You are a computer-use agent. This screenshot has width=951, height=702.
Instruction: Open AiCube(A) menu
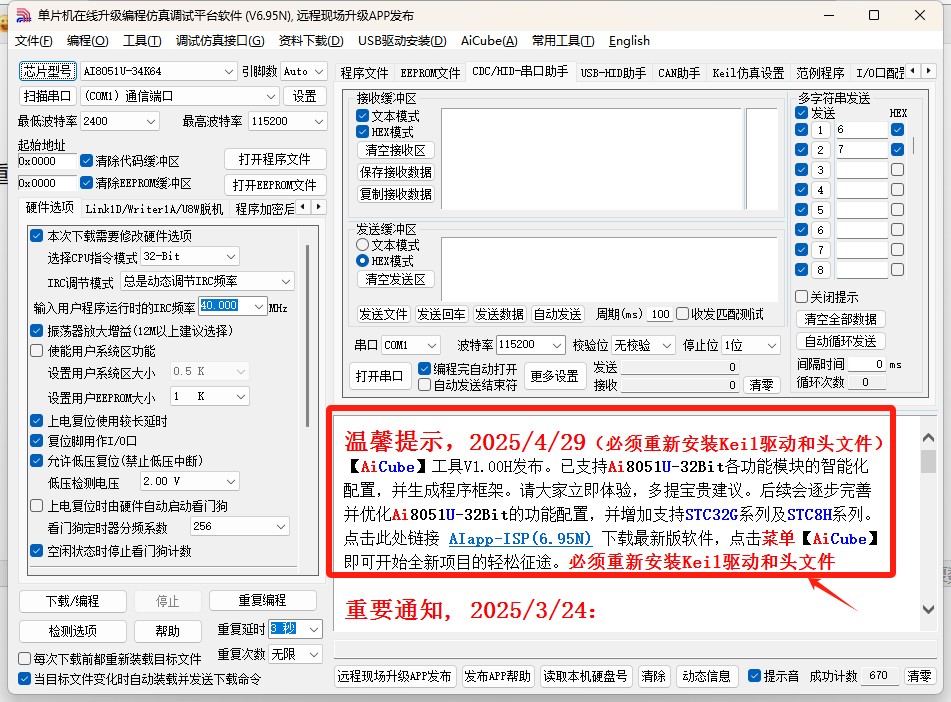(x=489, y=41)
